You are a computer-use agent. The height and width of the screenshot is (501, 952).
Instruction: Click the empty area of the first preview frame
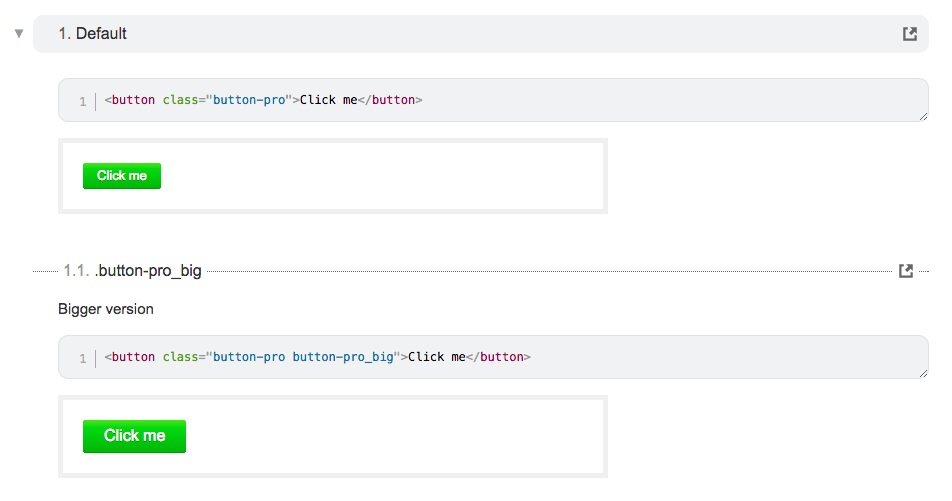coord(382,176)
